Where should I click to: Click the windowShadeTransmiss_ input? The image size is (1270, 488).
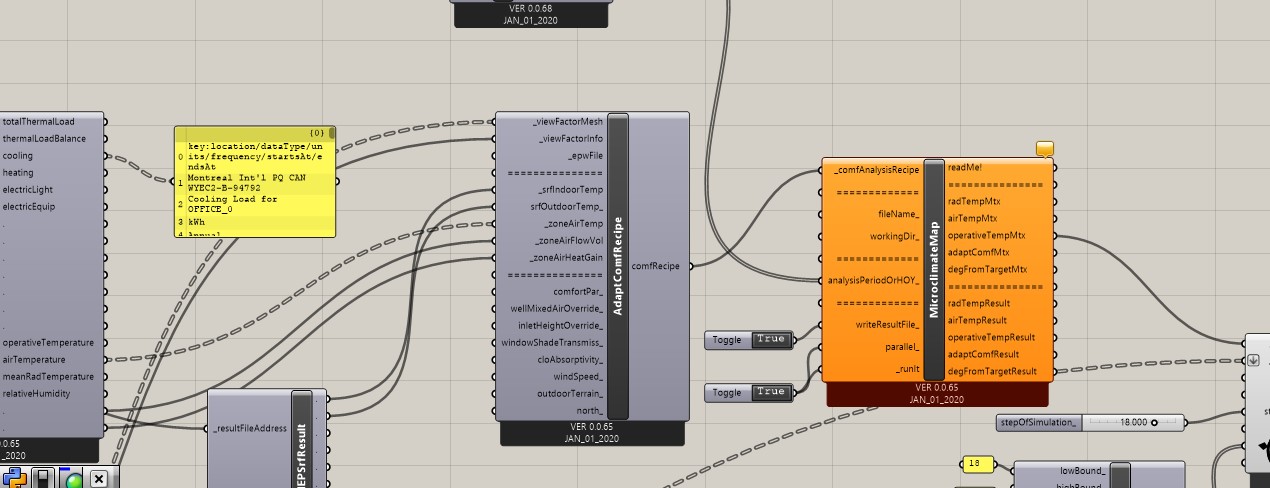point(554,342)
